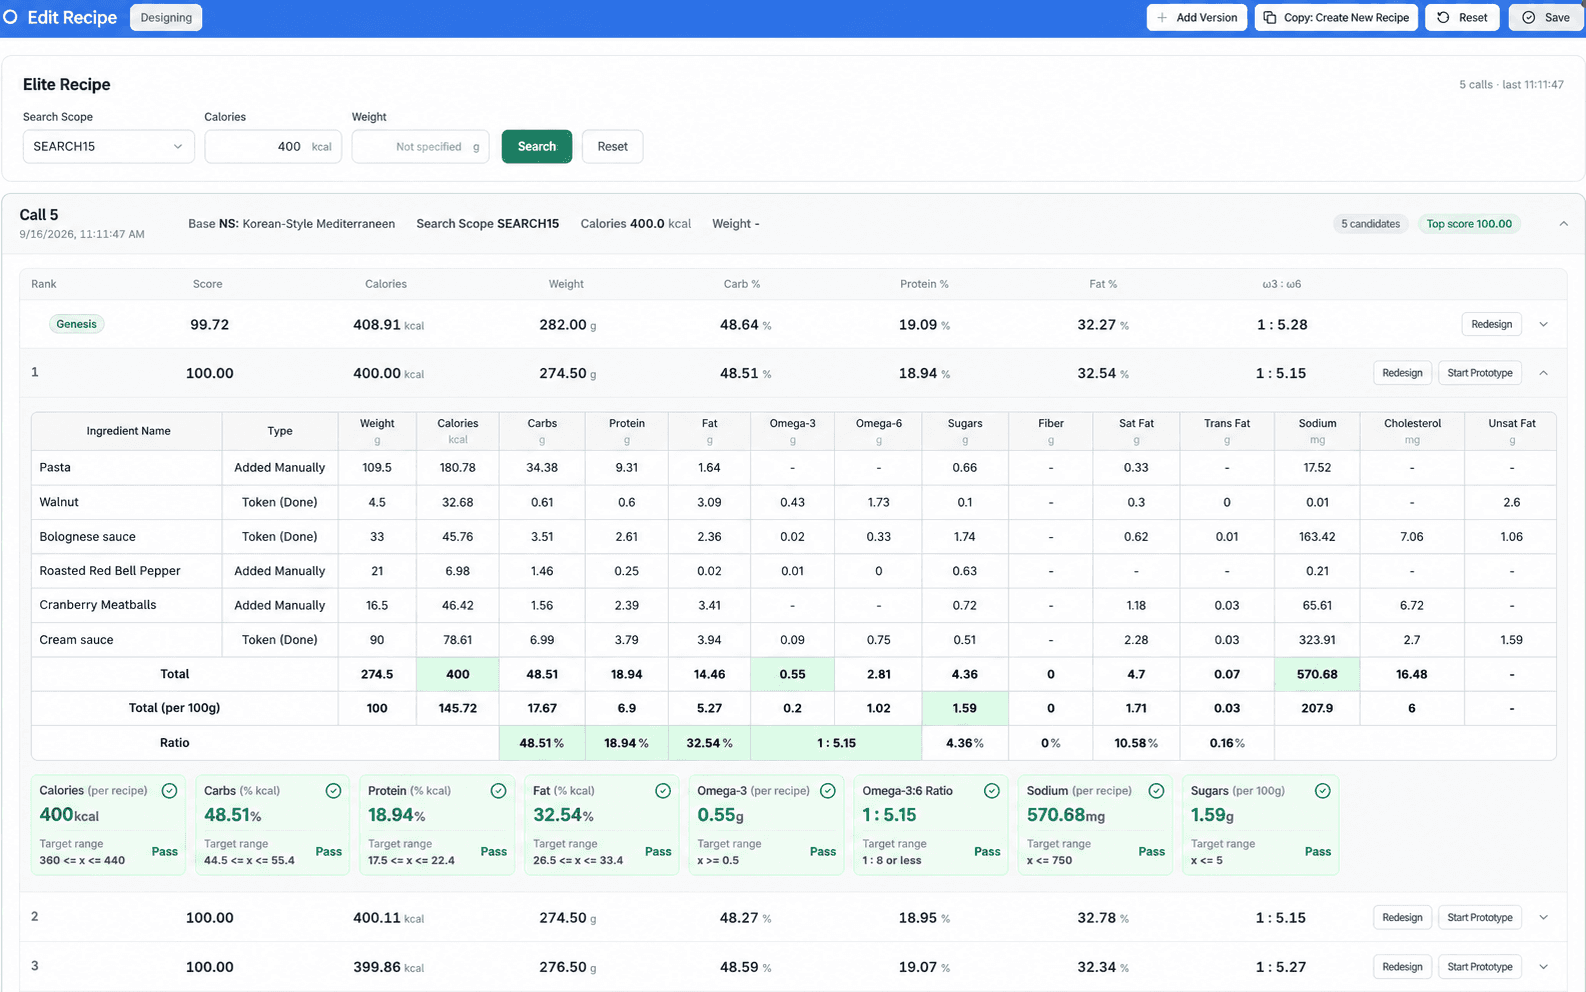Expand the Genesis row details
This screenshot has width=1586, height=992.
point(1544,324)
